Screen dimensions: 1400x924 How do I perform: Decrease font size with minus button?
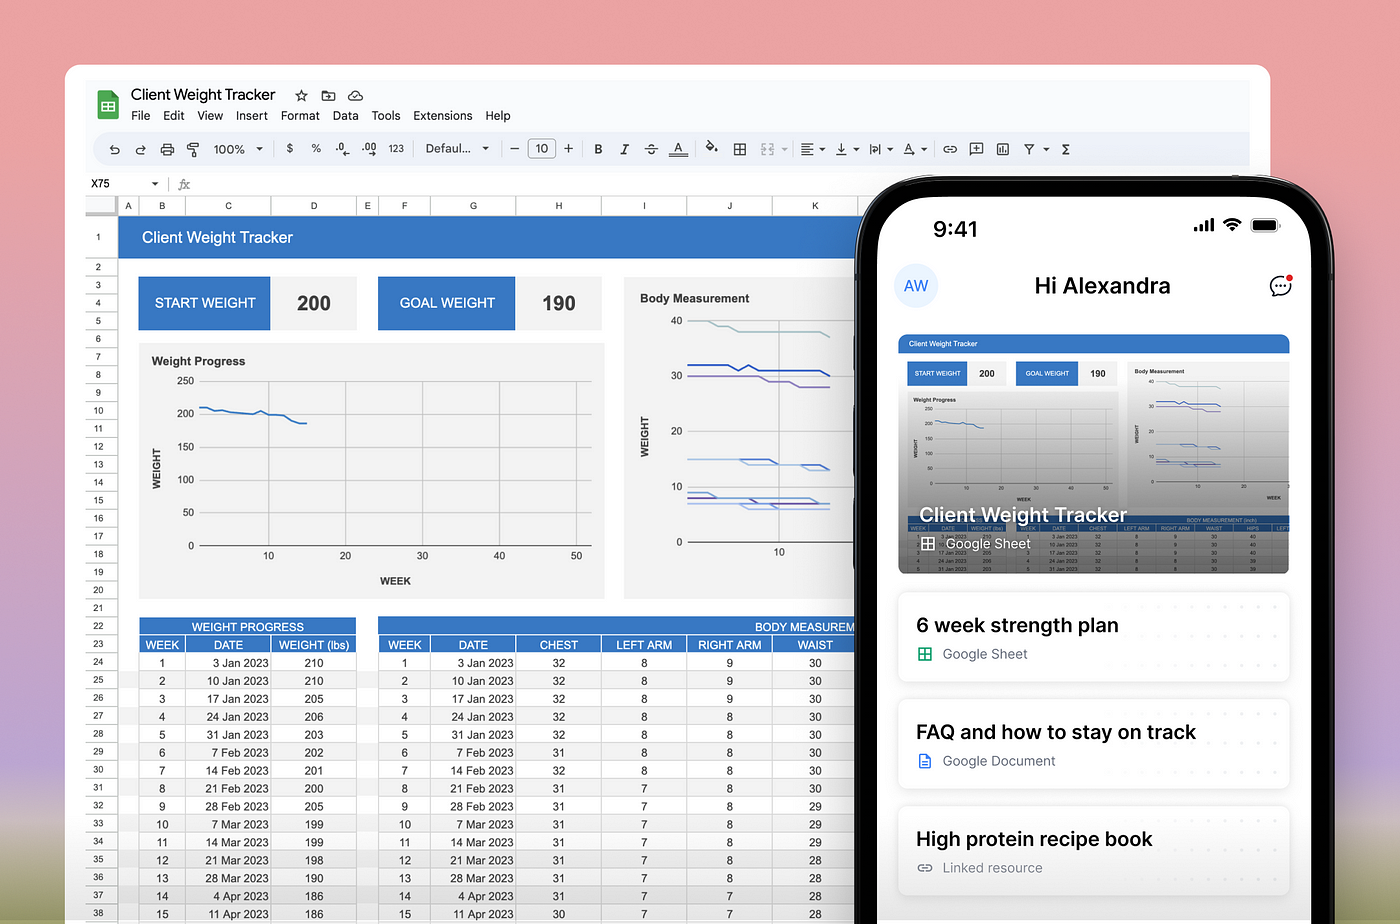[514, 149]
